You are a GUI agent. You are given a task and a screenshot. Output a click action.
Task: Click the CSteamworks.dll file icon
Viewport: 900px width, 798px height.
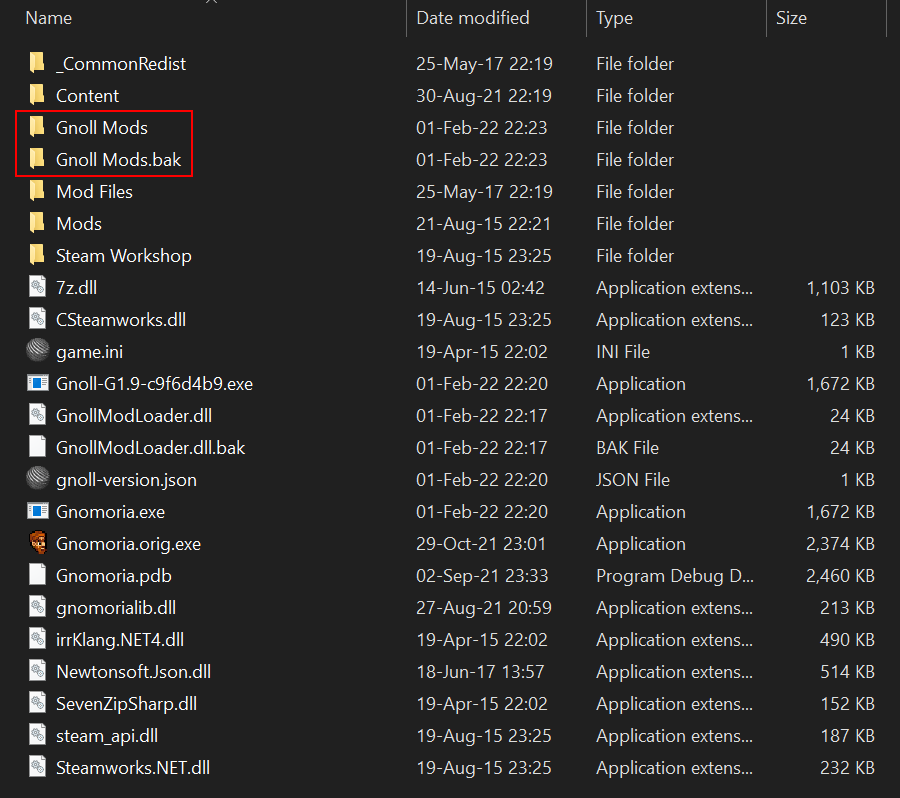pyautogui.click(x=37, y=319)
